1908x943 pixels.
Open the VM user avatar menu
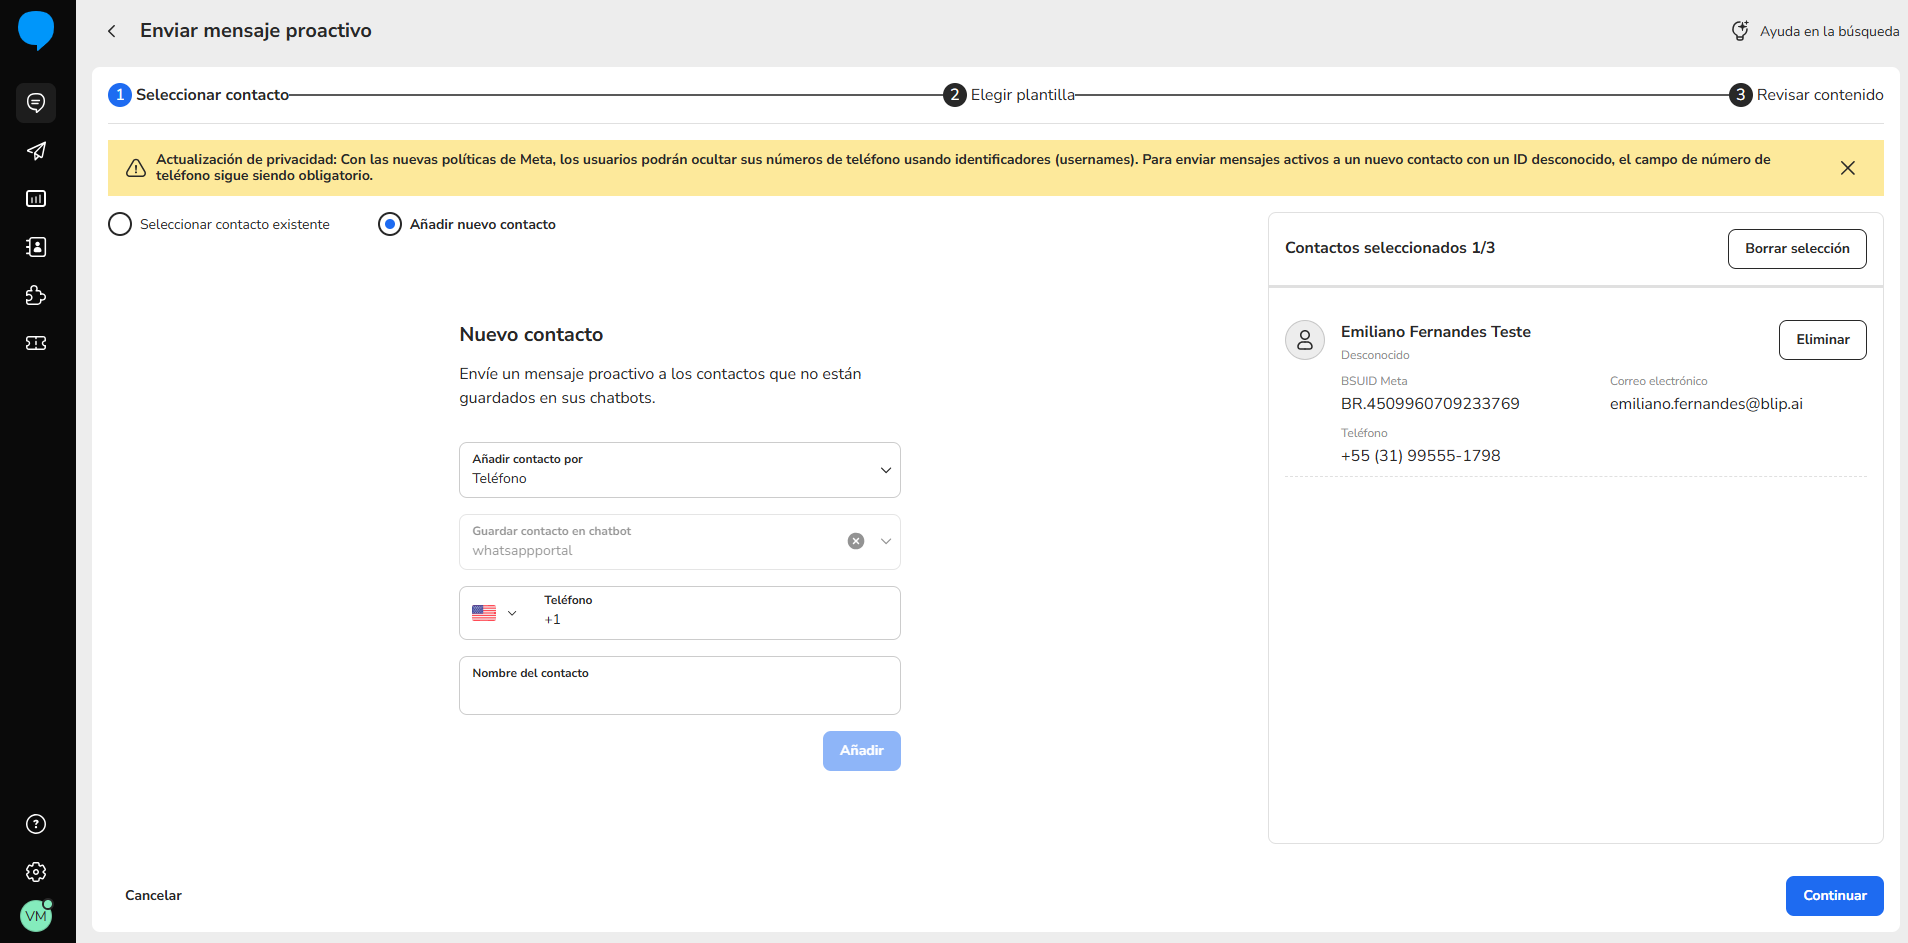pyautogui.click(x=36, y=916)
